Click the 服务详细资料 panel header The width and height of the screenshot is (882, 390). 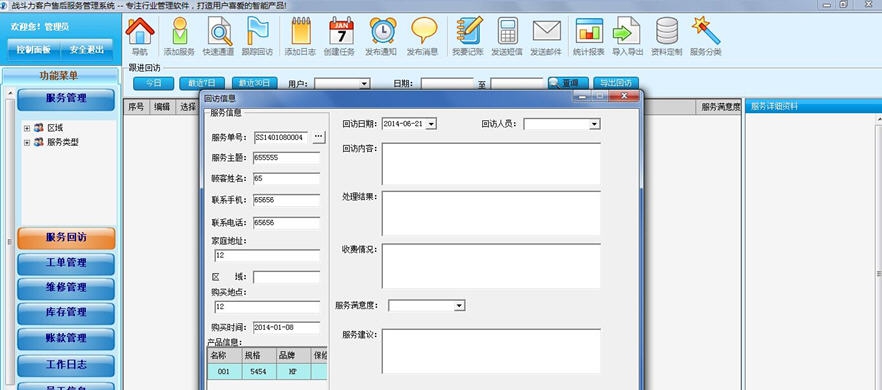813,106
